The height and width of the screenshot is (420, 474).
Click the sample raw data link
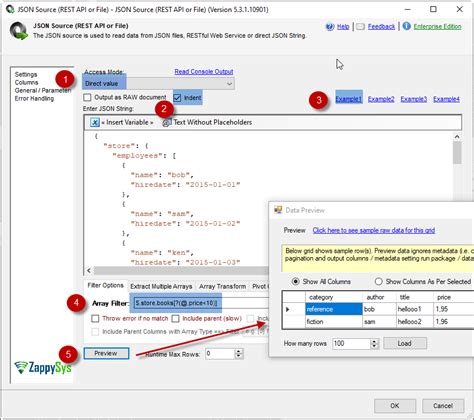point(374,230)
